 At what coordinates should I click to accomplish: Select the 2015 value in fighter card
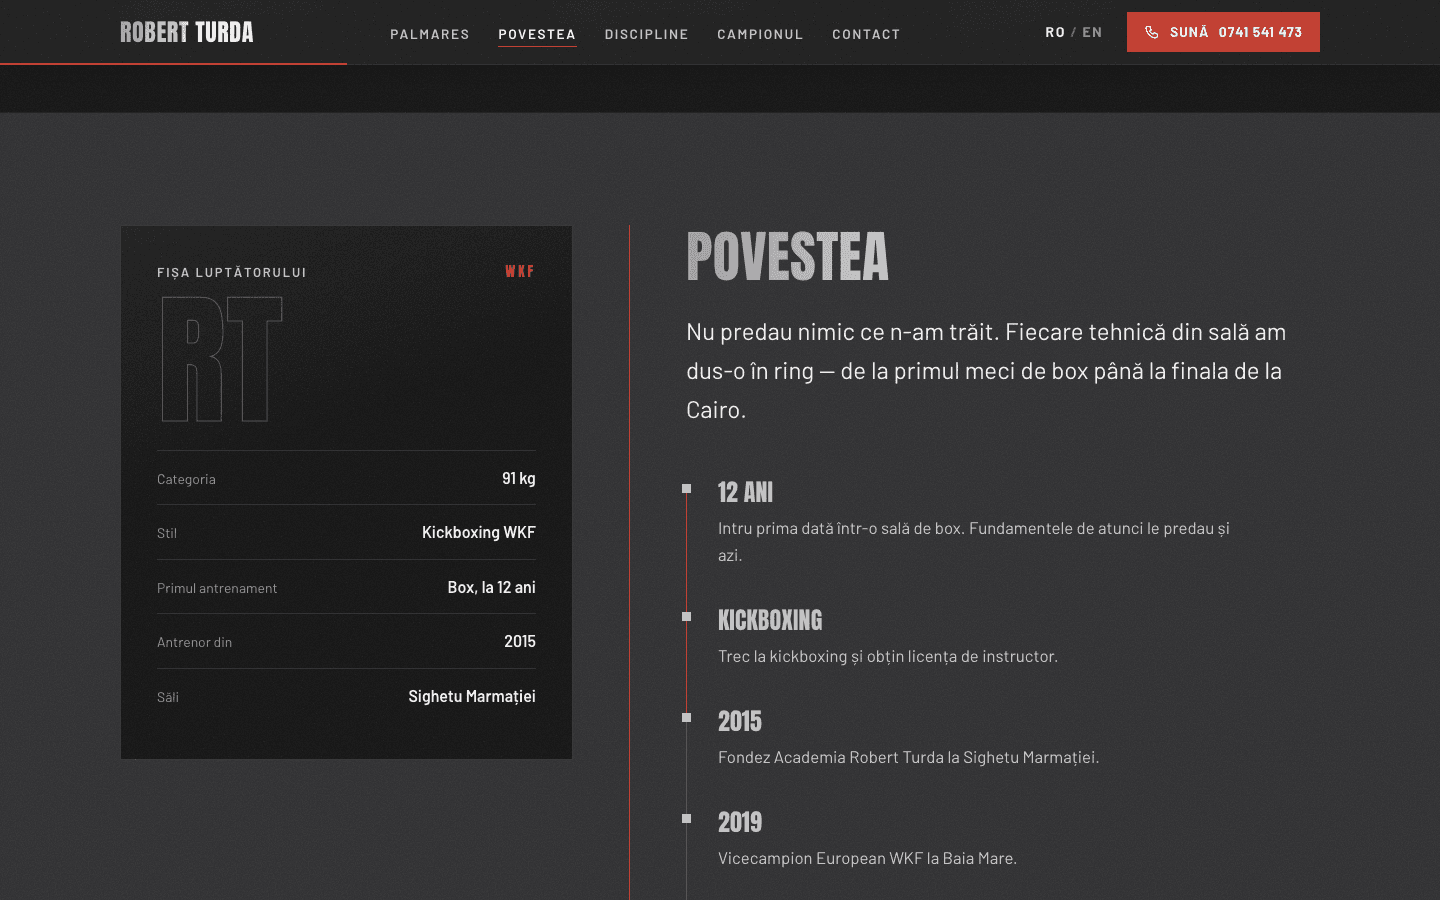click(x=520, y=641)
